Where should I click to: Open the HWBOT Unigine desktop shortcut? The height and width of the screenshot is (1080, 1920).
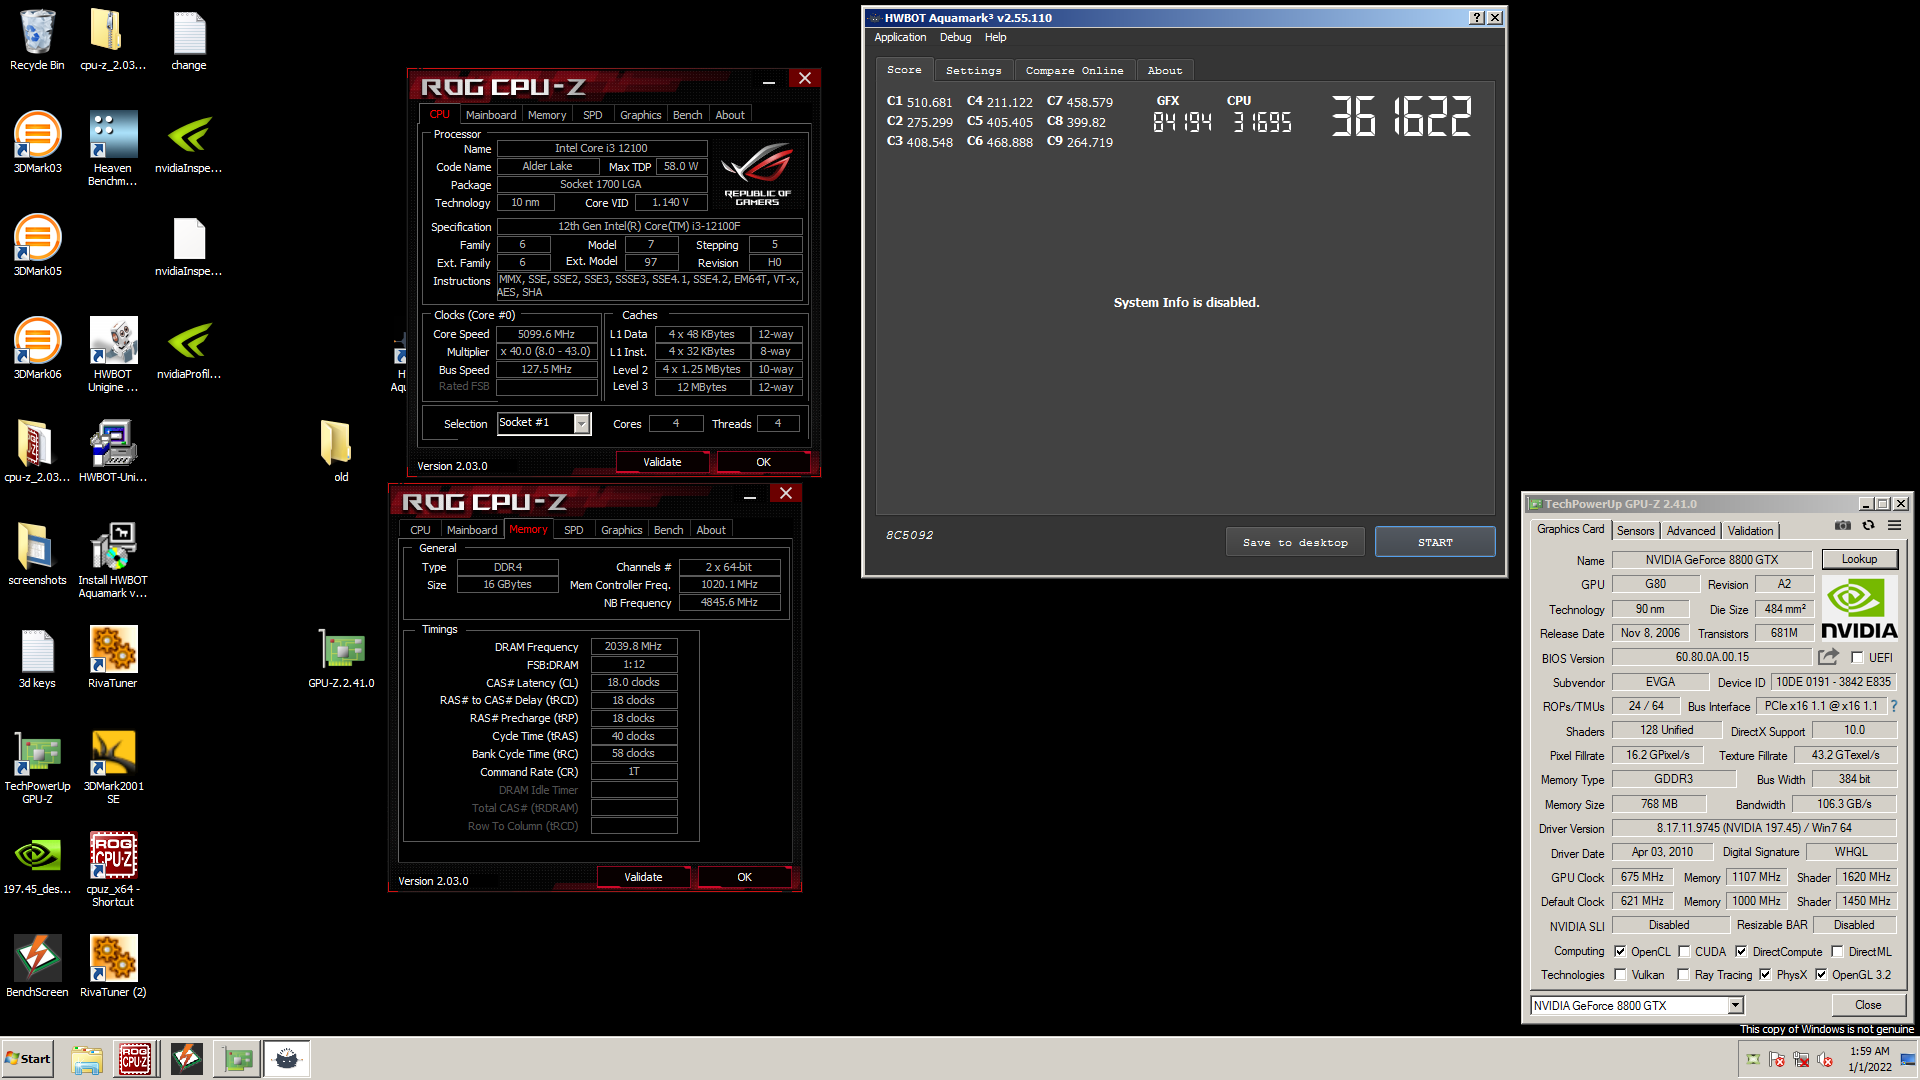pos(113,355)
